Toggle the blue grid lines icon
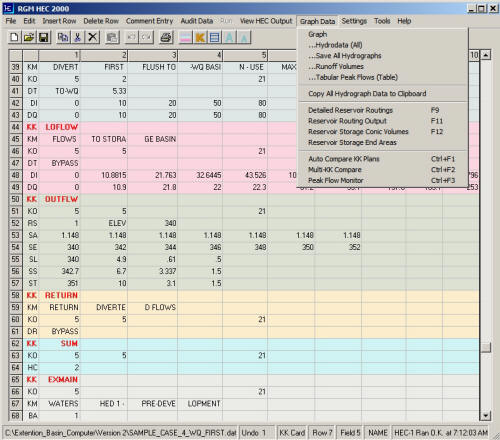Screen dimensions: 500x440 (x=215, y=37)
